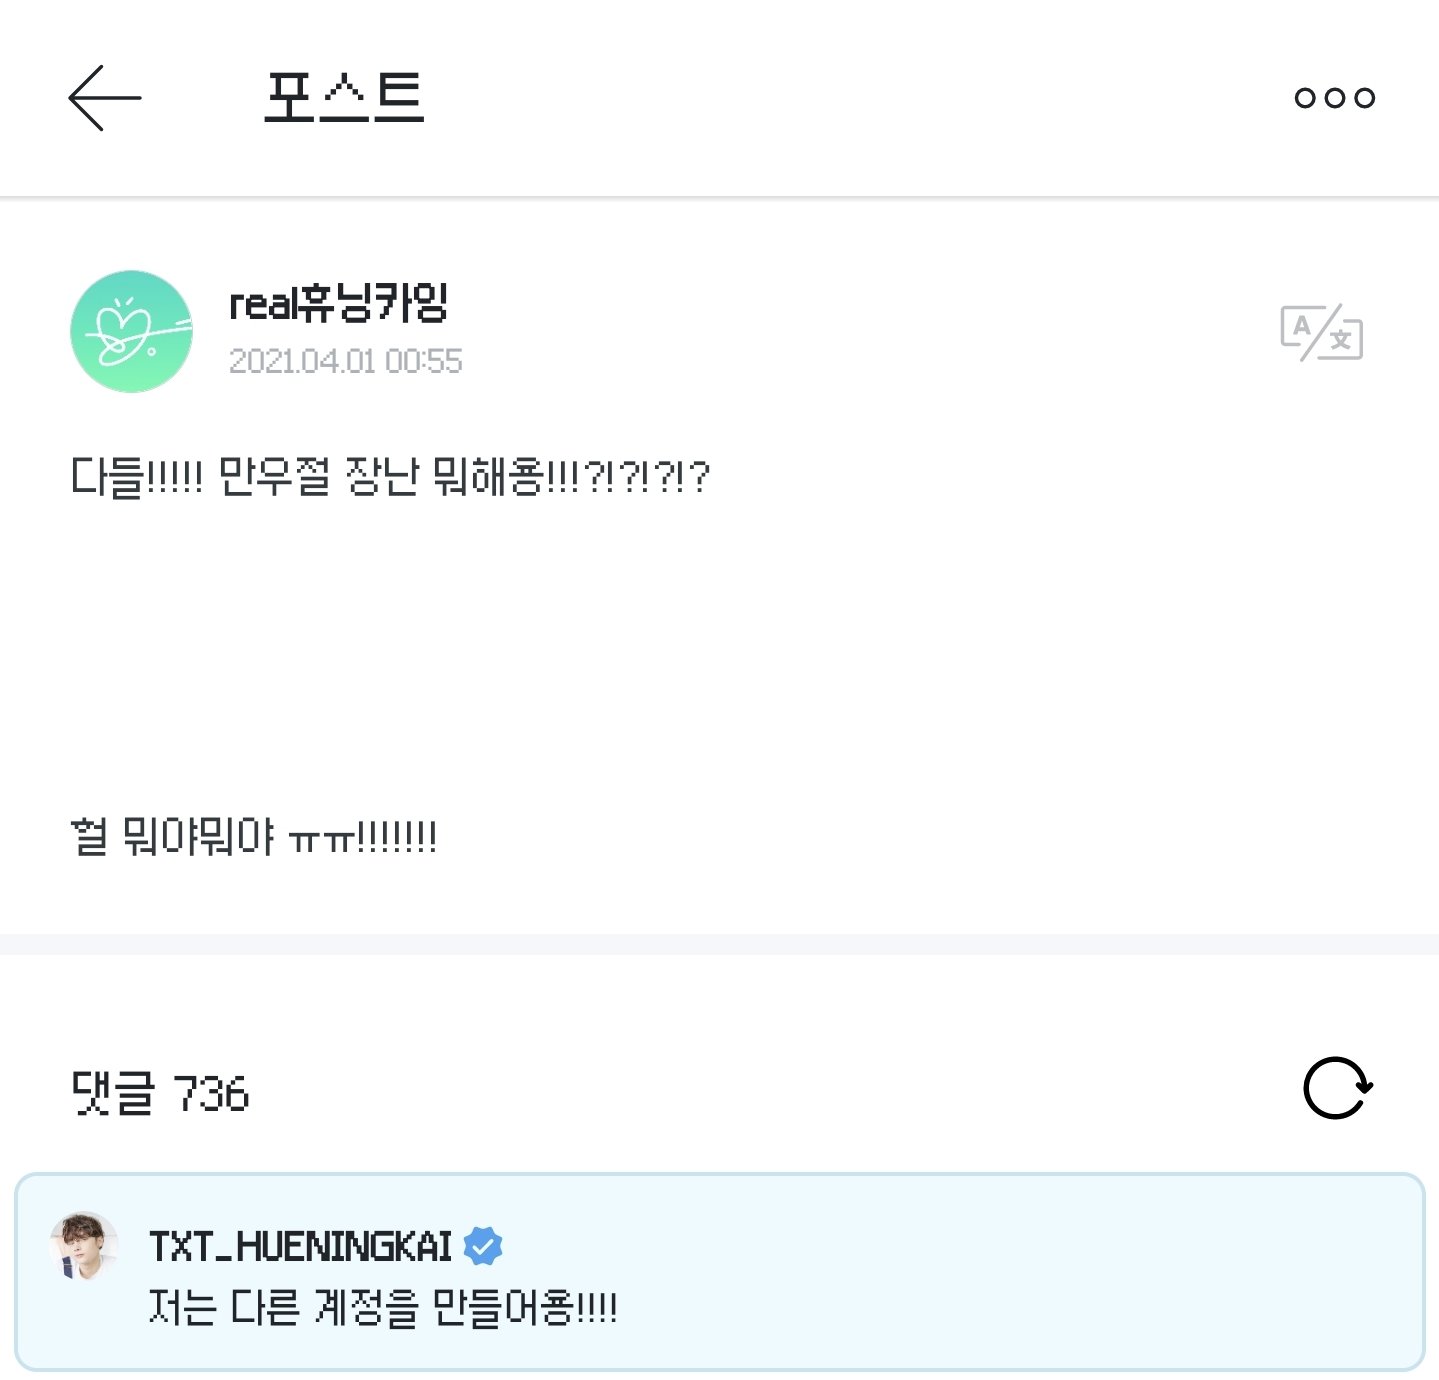
Task: Open real휴닝카잉's profile name
Action: (338, 302)
